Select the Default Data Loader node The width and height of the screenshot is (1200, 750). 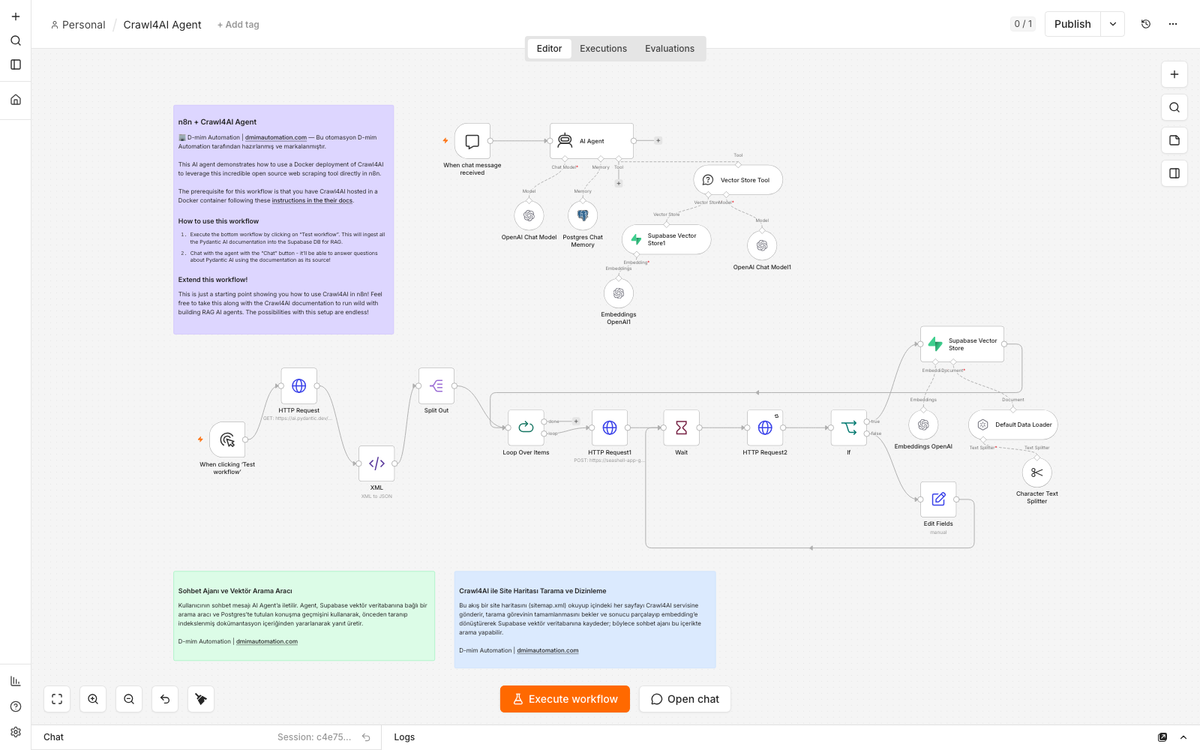pyautogui.click(x=1013, y=425)
